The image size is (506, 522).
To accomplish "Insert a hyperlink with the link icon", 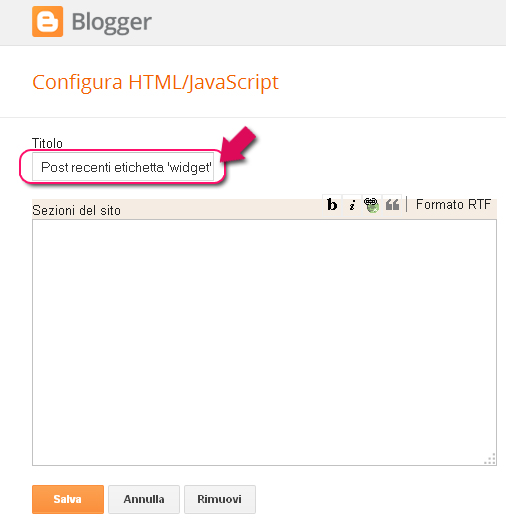I will tap(371, 204).
